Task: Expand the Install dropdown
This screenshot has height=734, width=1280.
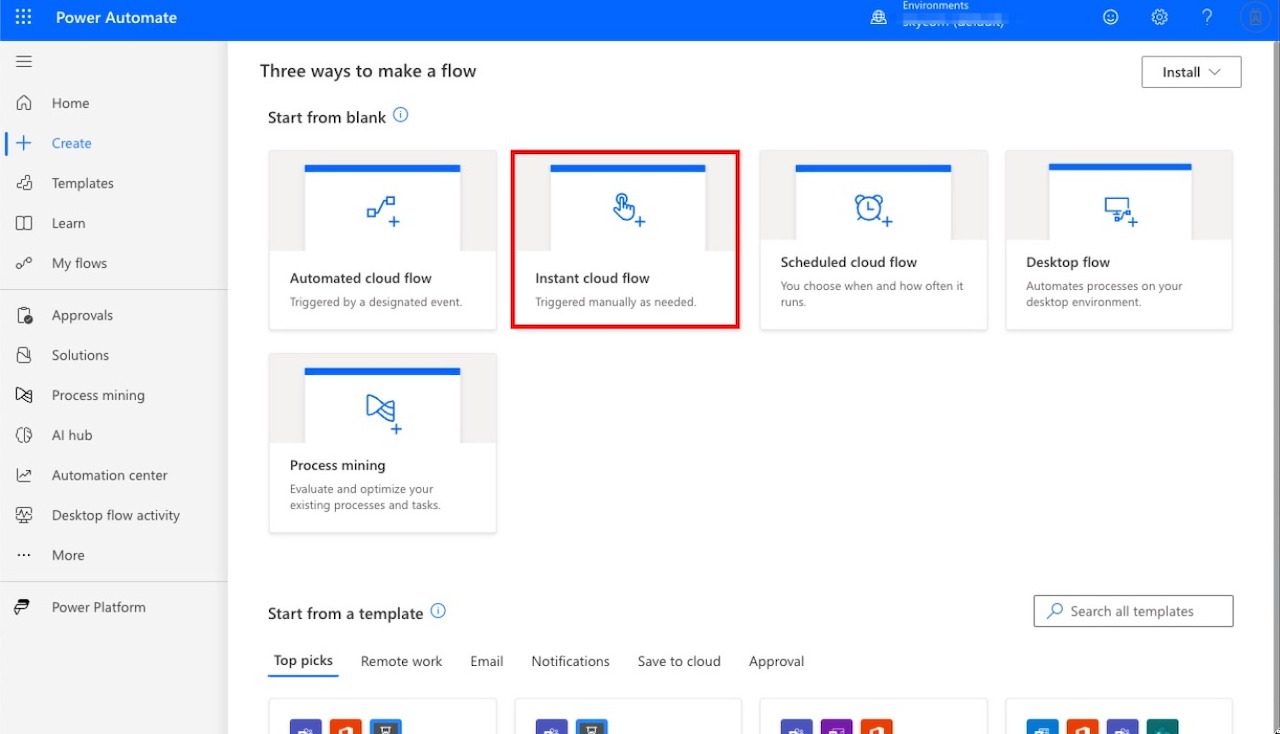Action: click(x=1191, y=71)
